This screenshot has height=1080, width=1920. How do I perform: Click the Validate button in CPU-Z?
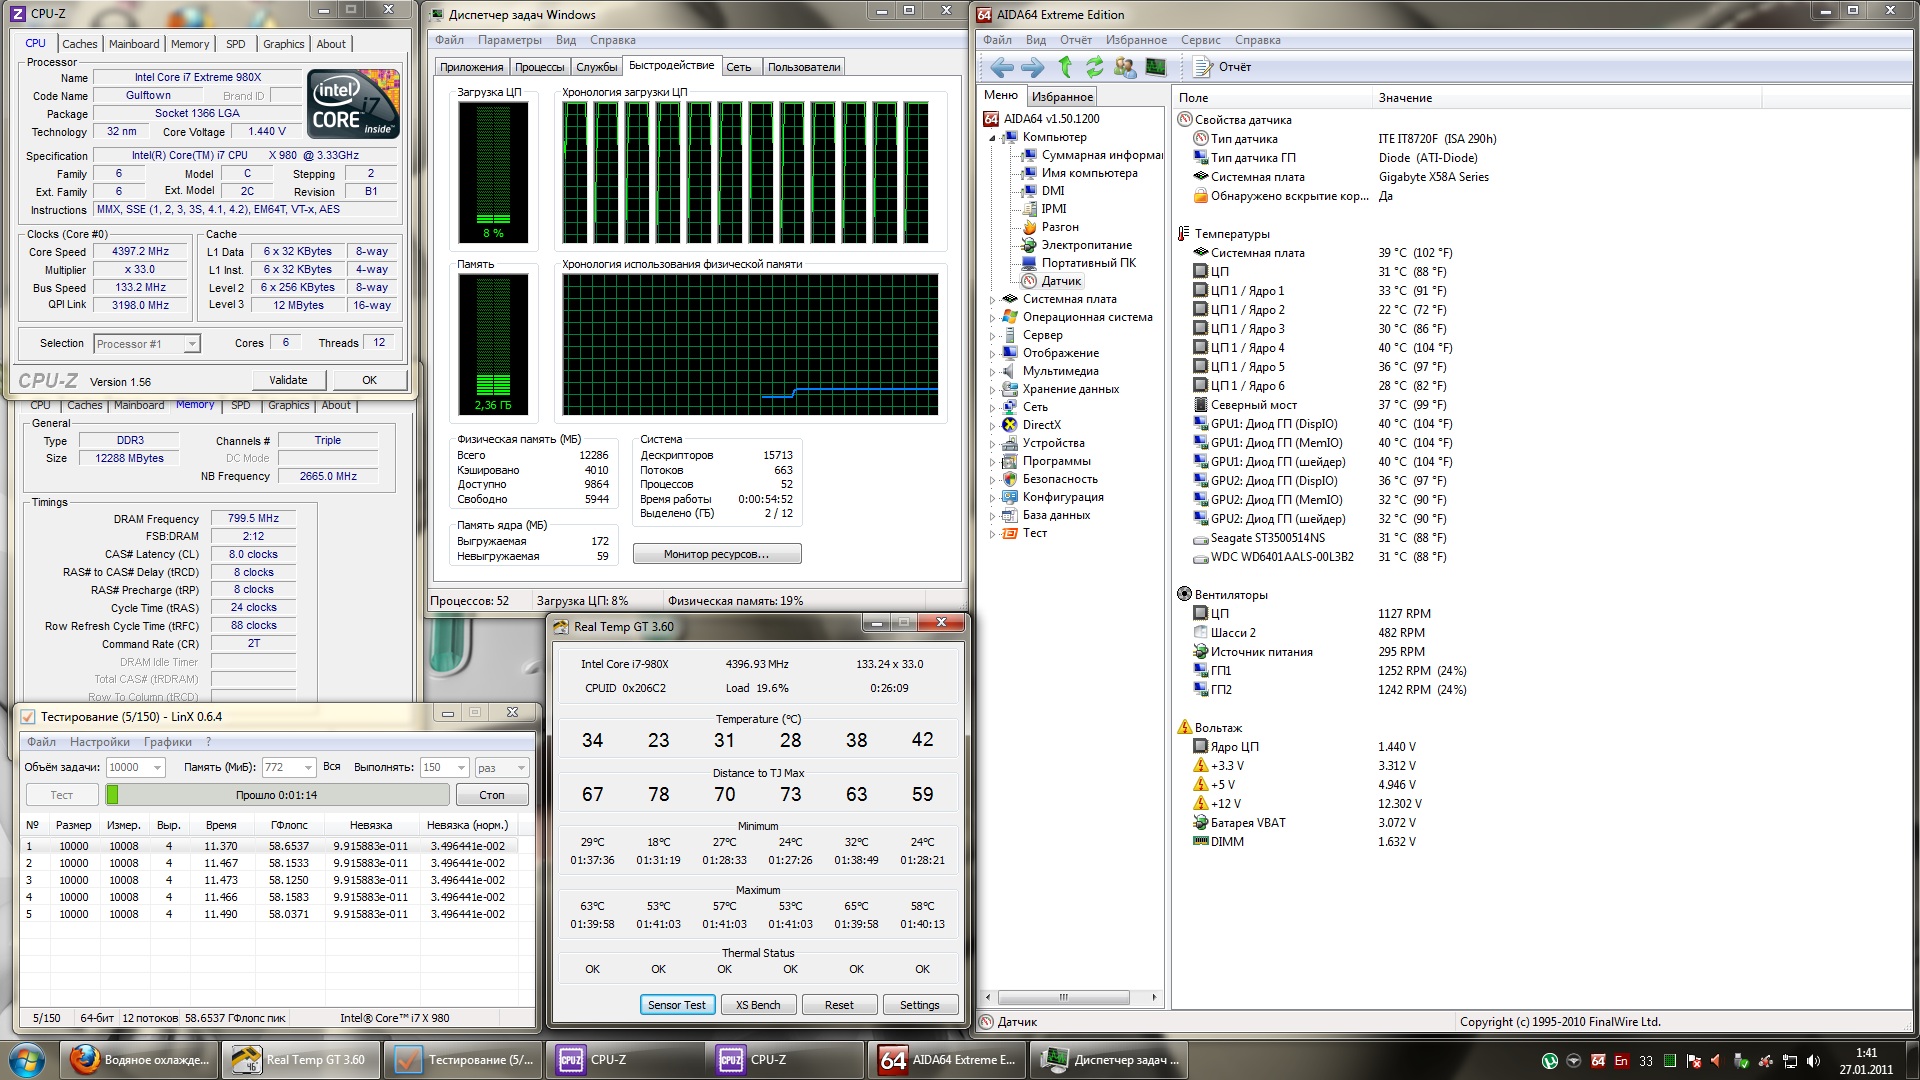288,380
